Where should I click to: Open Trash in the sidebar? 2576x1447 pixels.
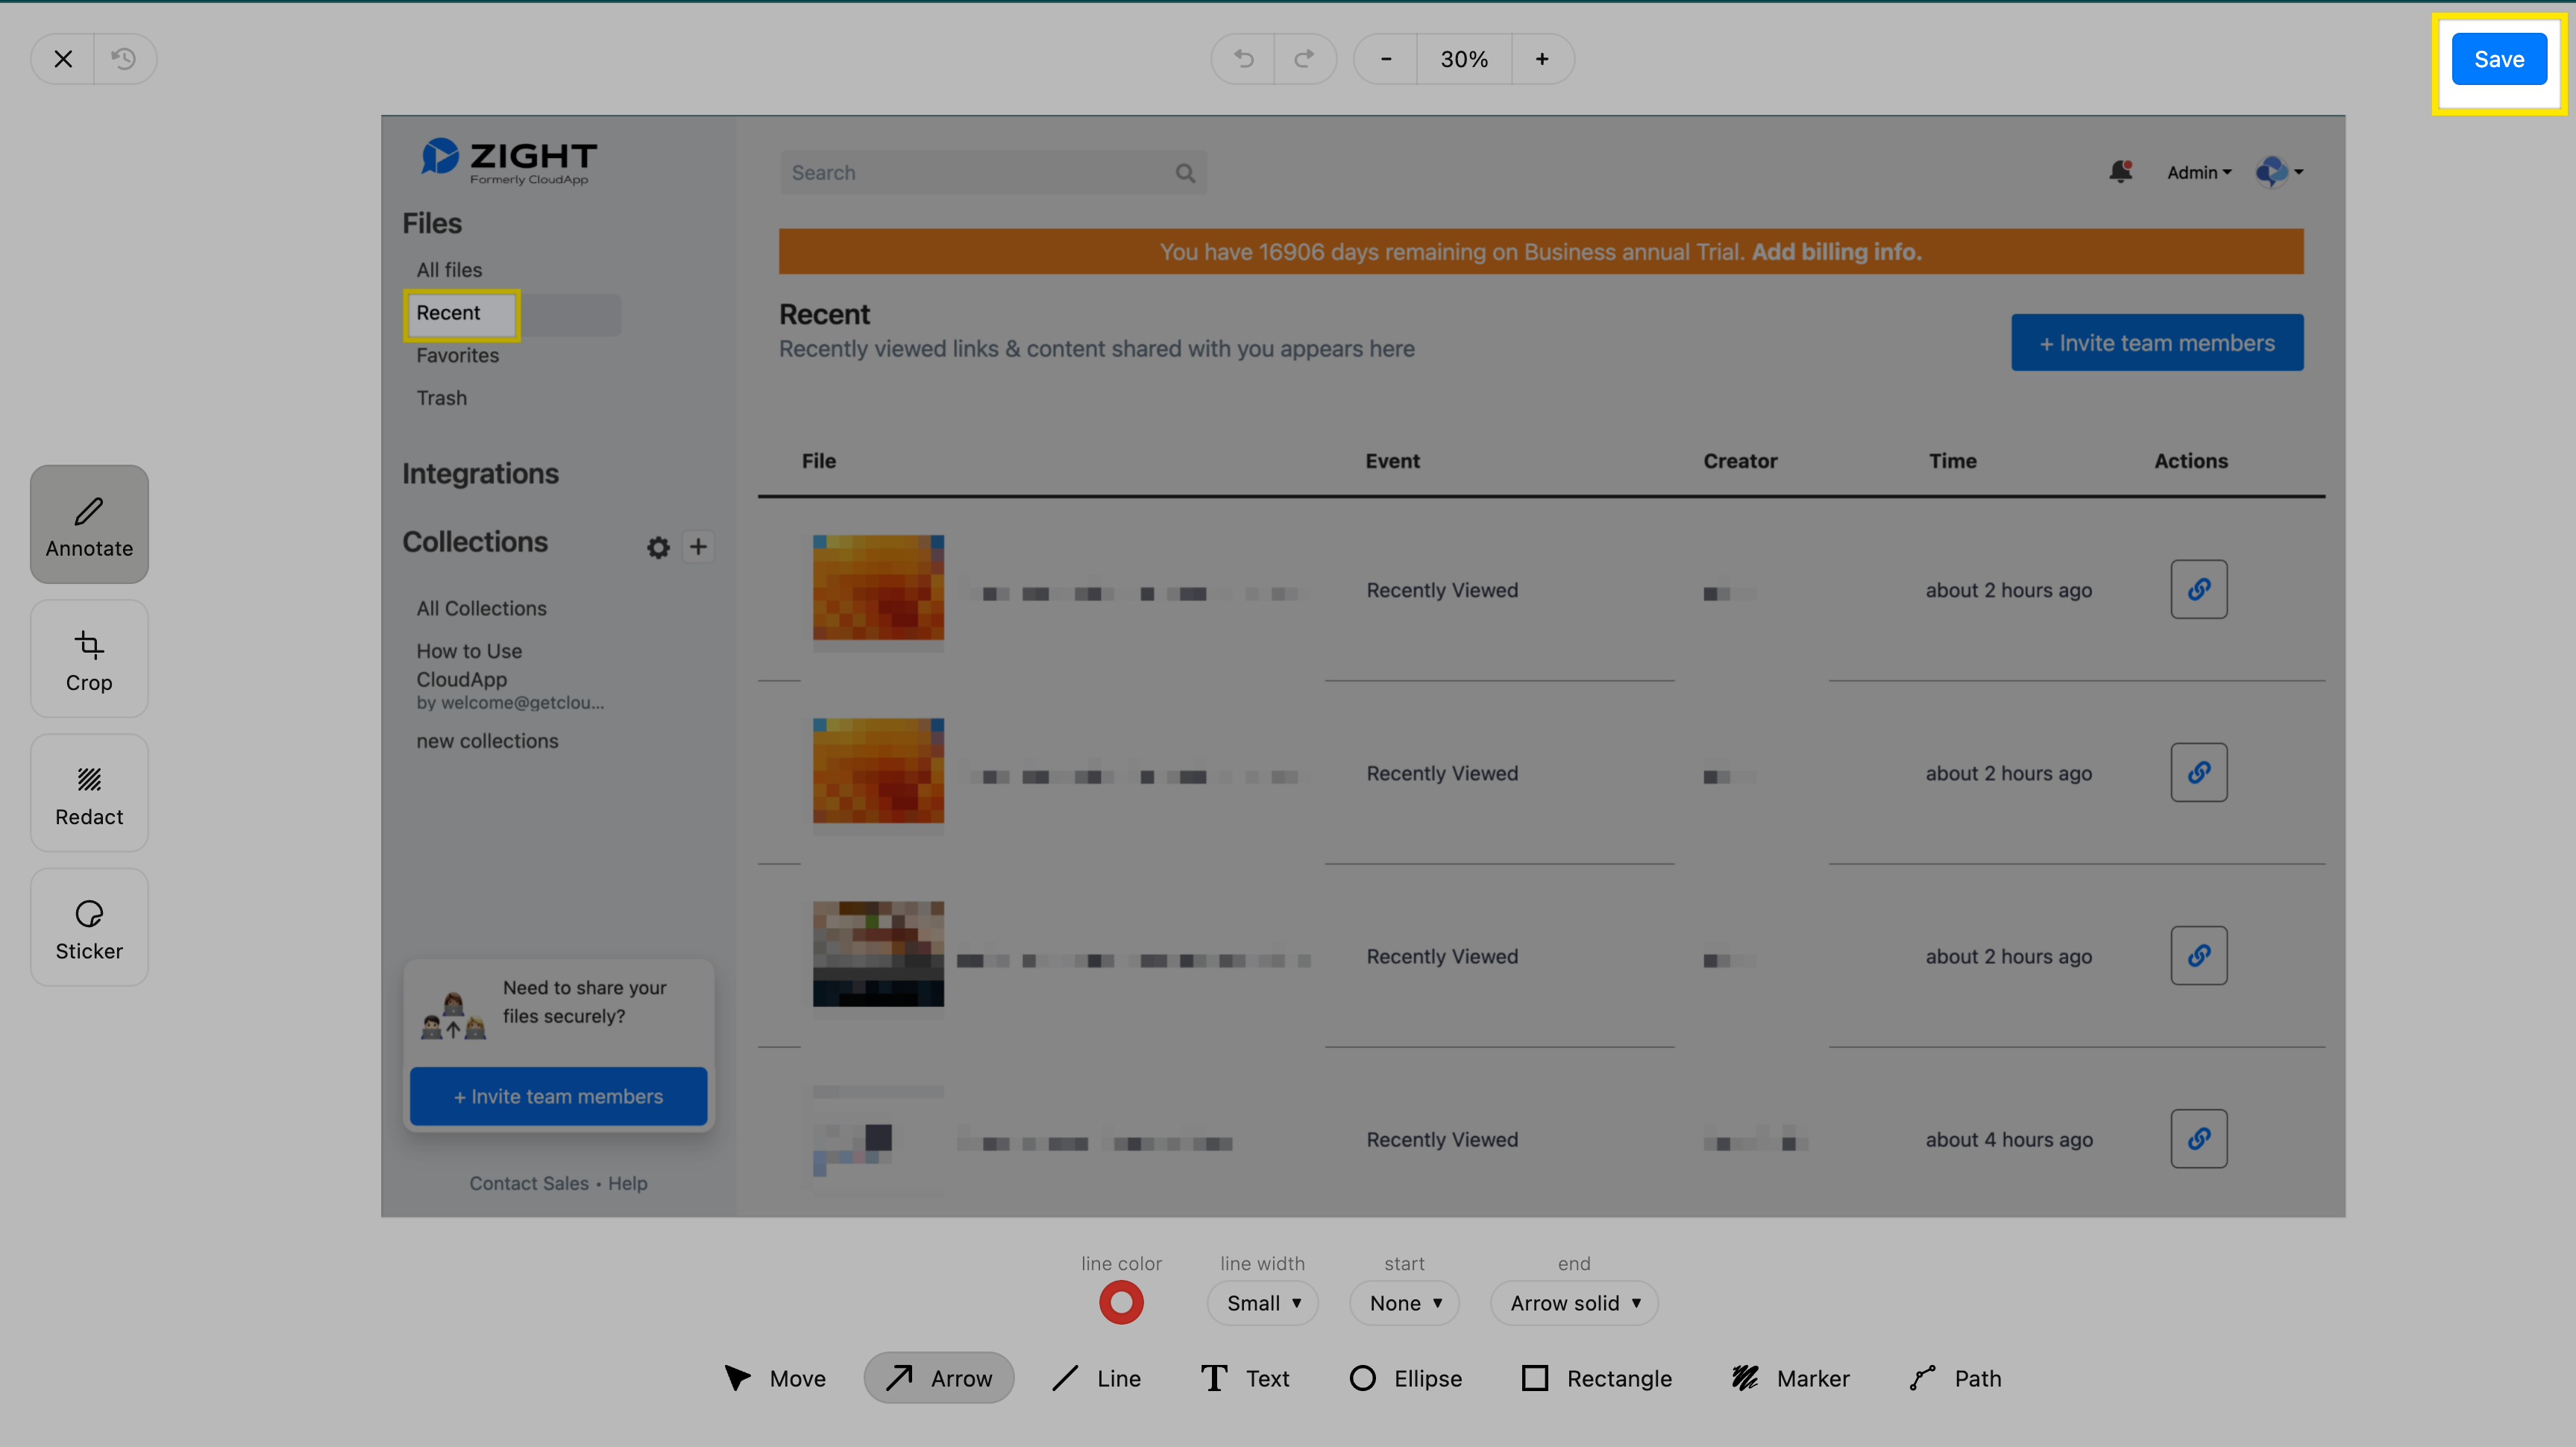tap(441, 398)
